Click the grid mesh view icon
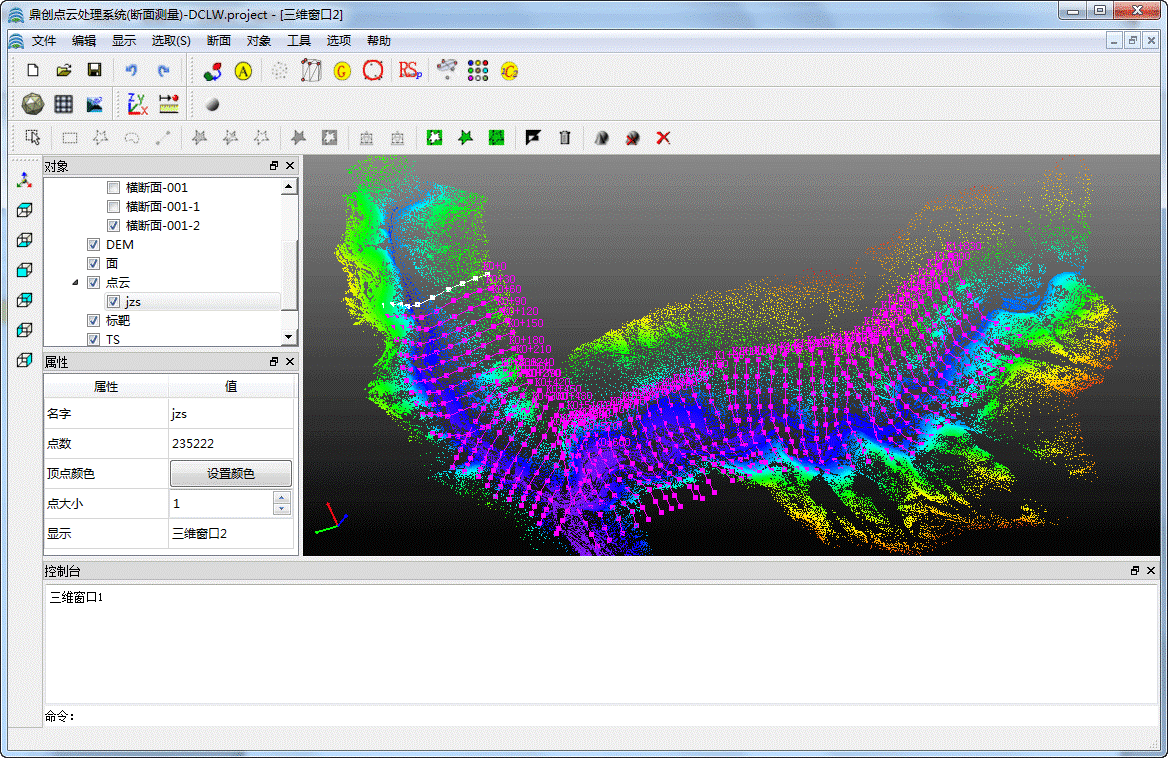1168x758 pixels. 63,103
